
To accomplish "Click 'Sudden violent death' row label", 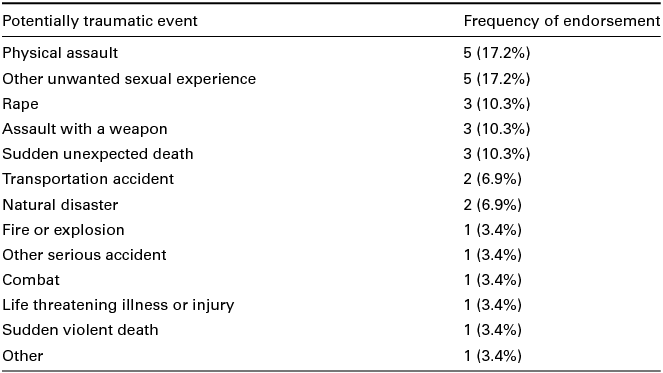I will 80,330.
